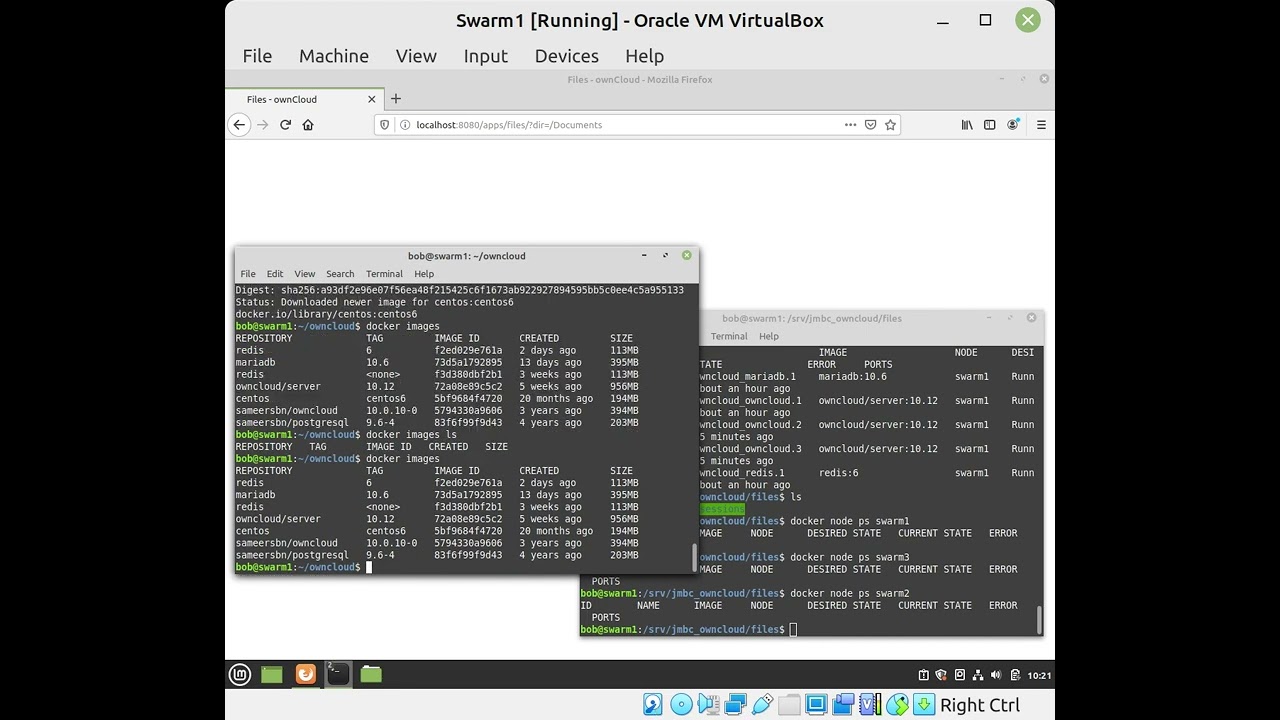
Task: Open VirtualBox Devices menu
Action: coord(567,56)
